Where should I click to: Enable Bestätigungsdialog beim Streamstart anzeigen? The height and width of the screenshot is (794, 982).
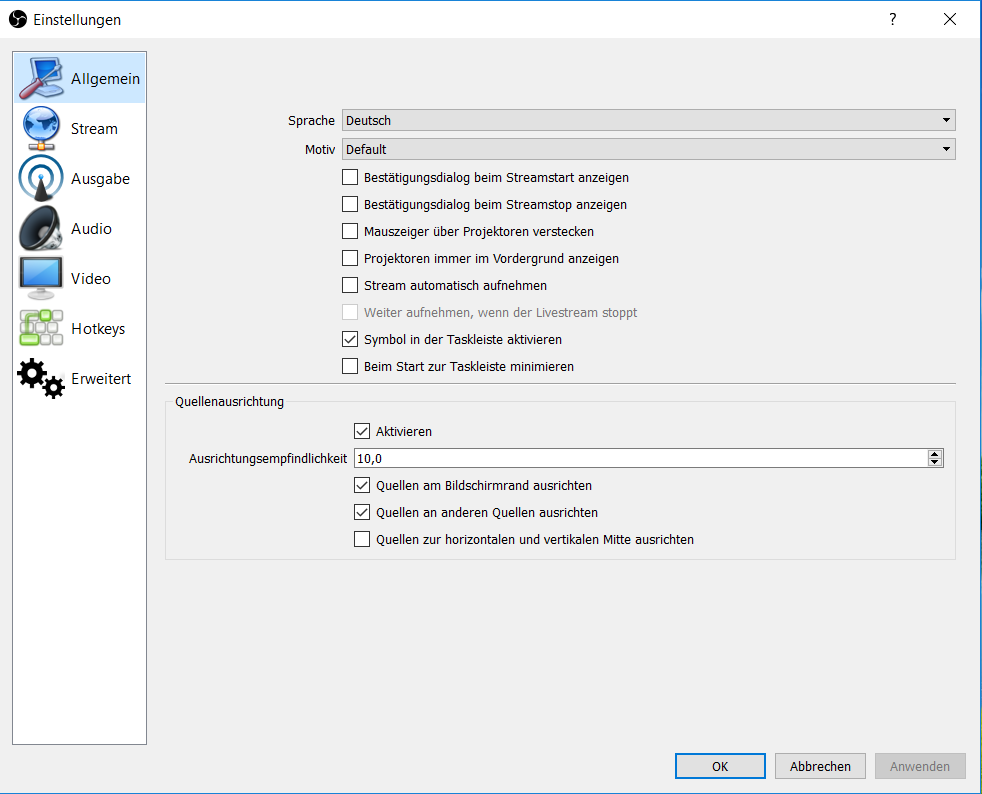[350, 177]
